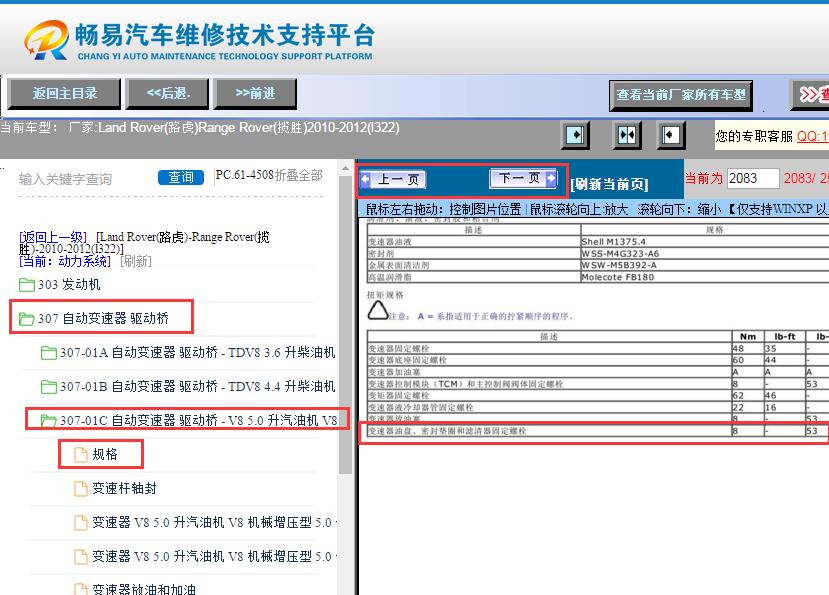Click the Nm column header
Image resolution: width=829 pixels, height=595 pixels.
pos(748,336)
